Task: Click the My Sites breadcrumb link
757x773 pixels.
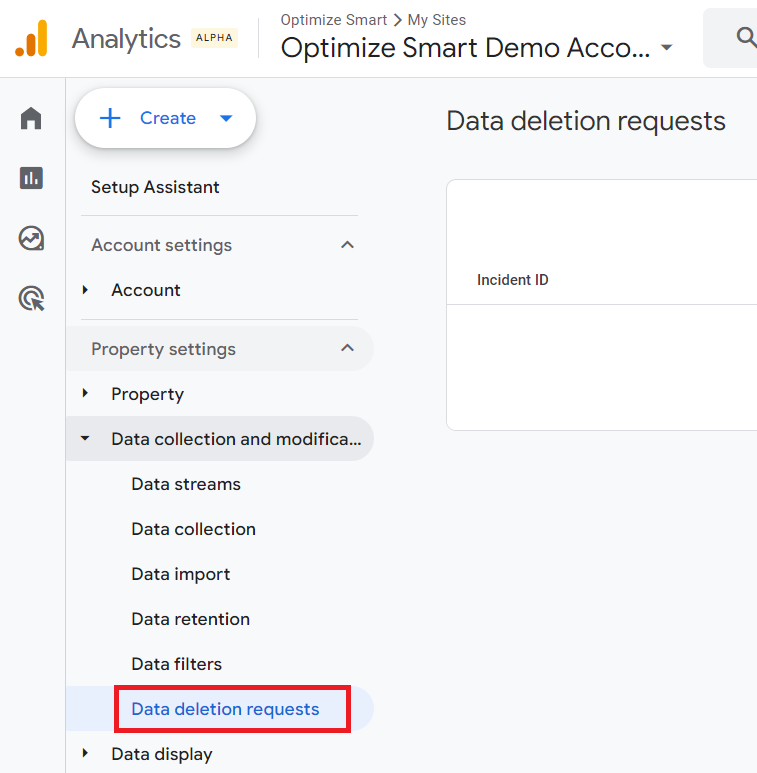Action: point(437,20)
